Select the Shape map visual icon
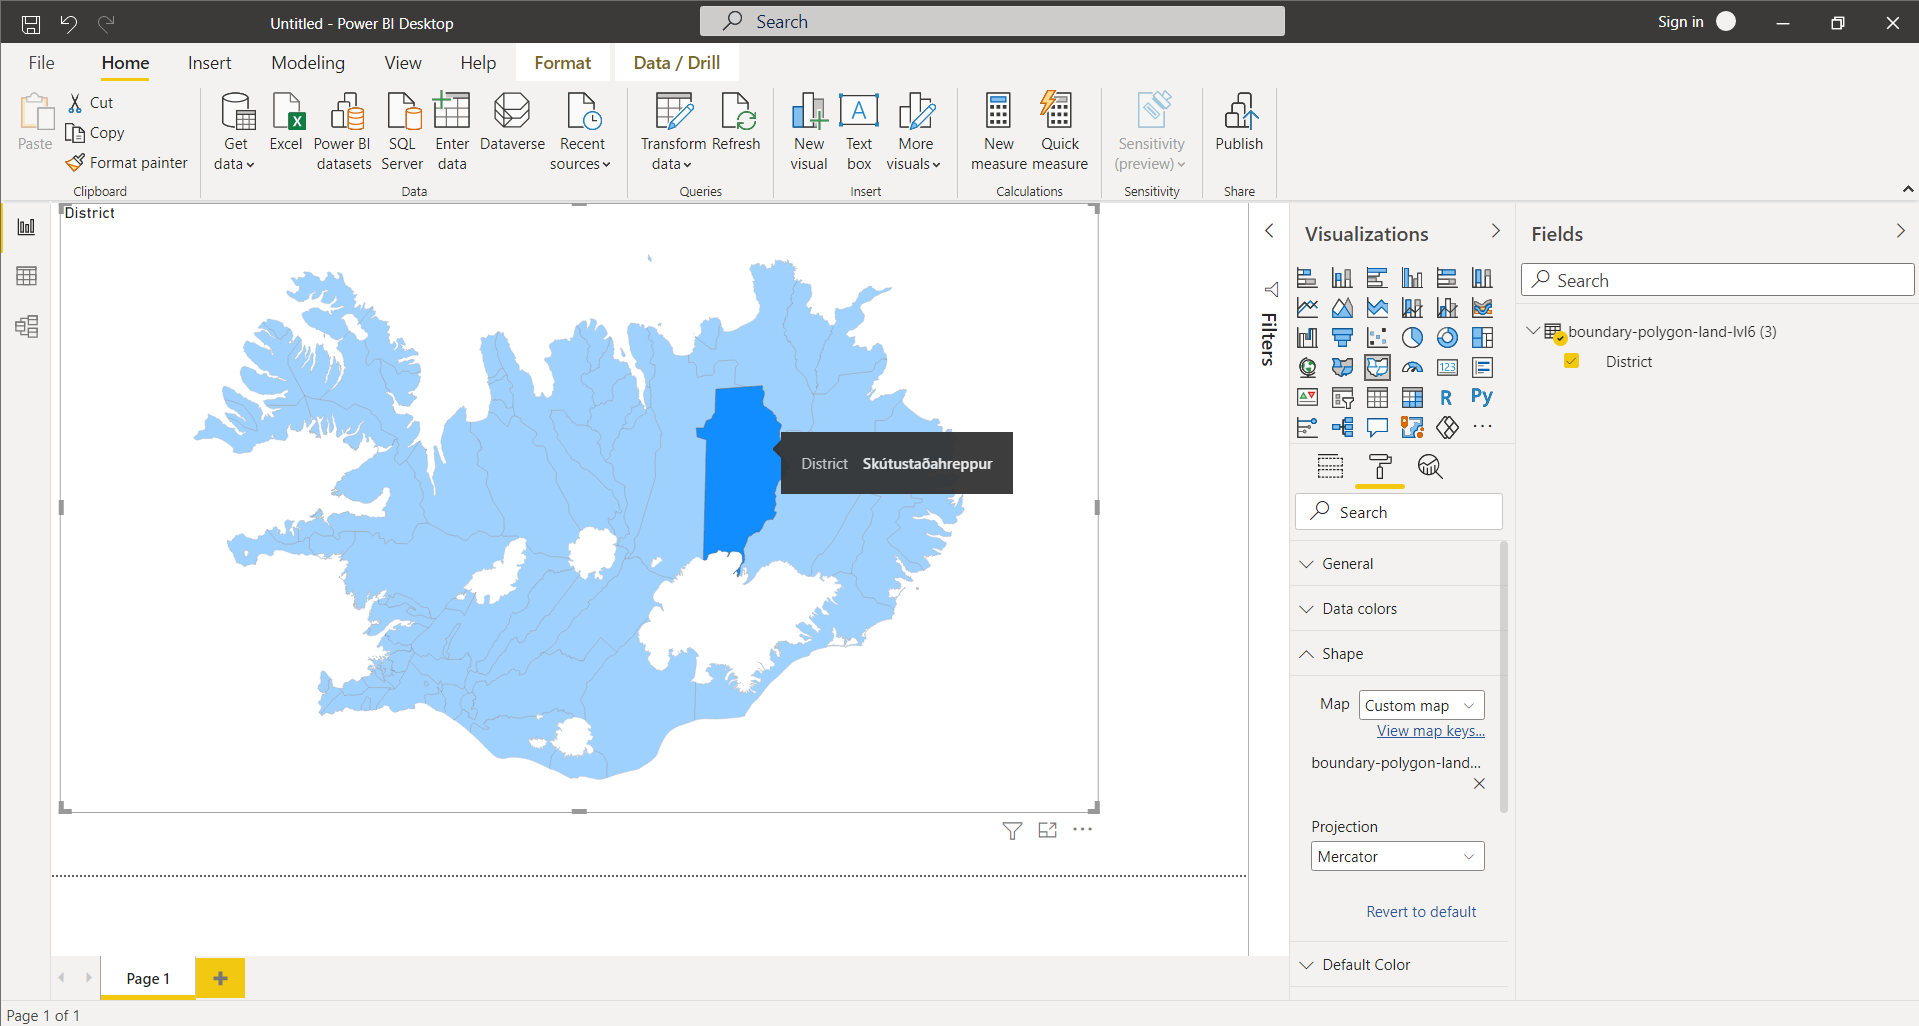Screen dimensions: 1919x1026 point(1377,367)
